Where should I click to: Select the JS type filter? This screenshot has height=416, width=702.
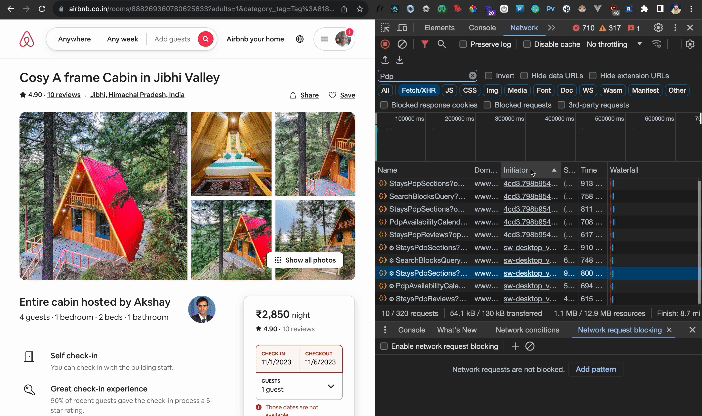tap(449, 90)
